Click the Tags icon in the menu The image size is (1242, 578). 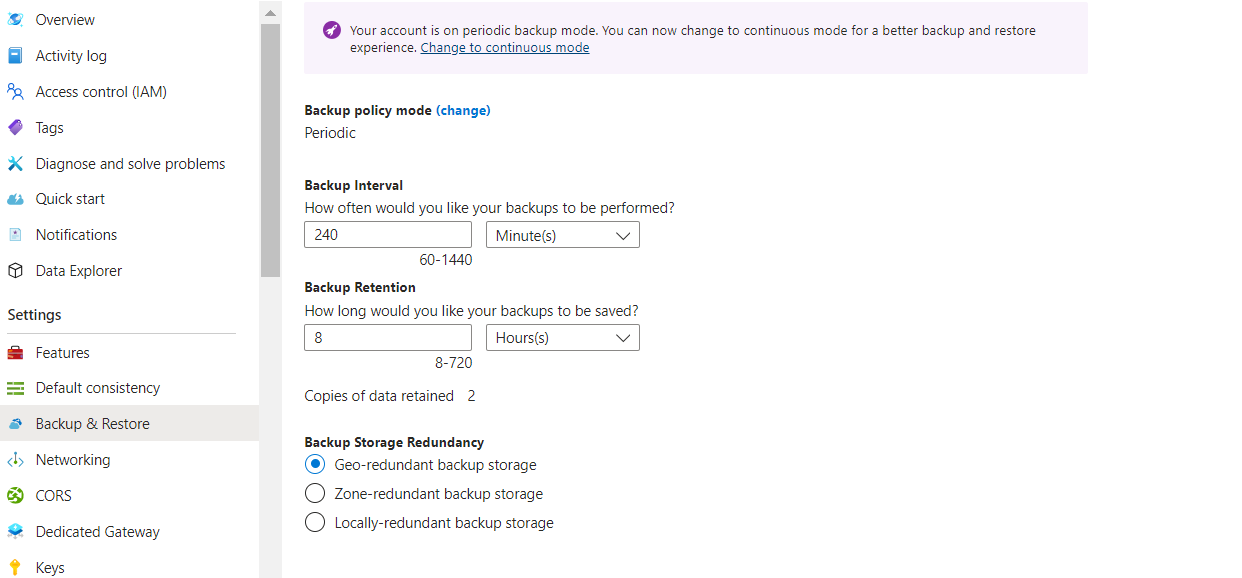[x=15, y=127]
